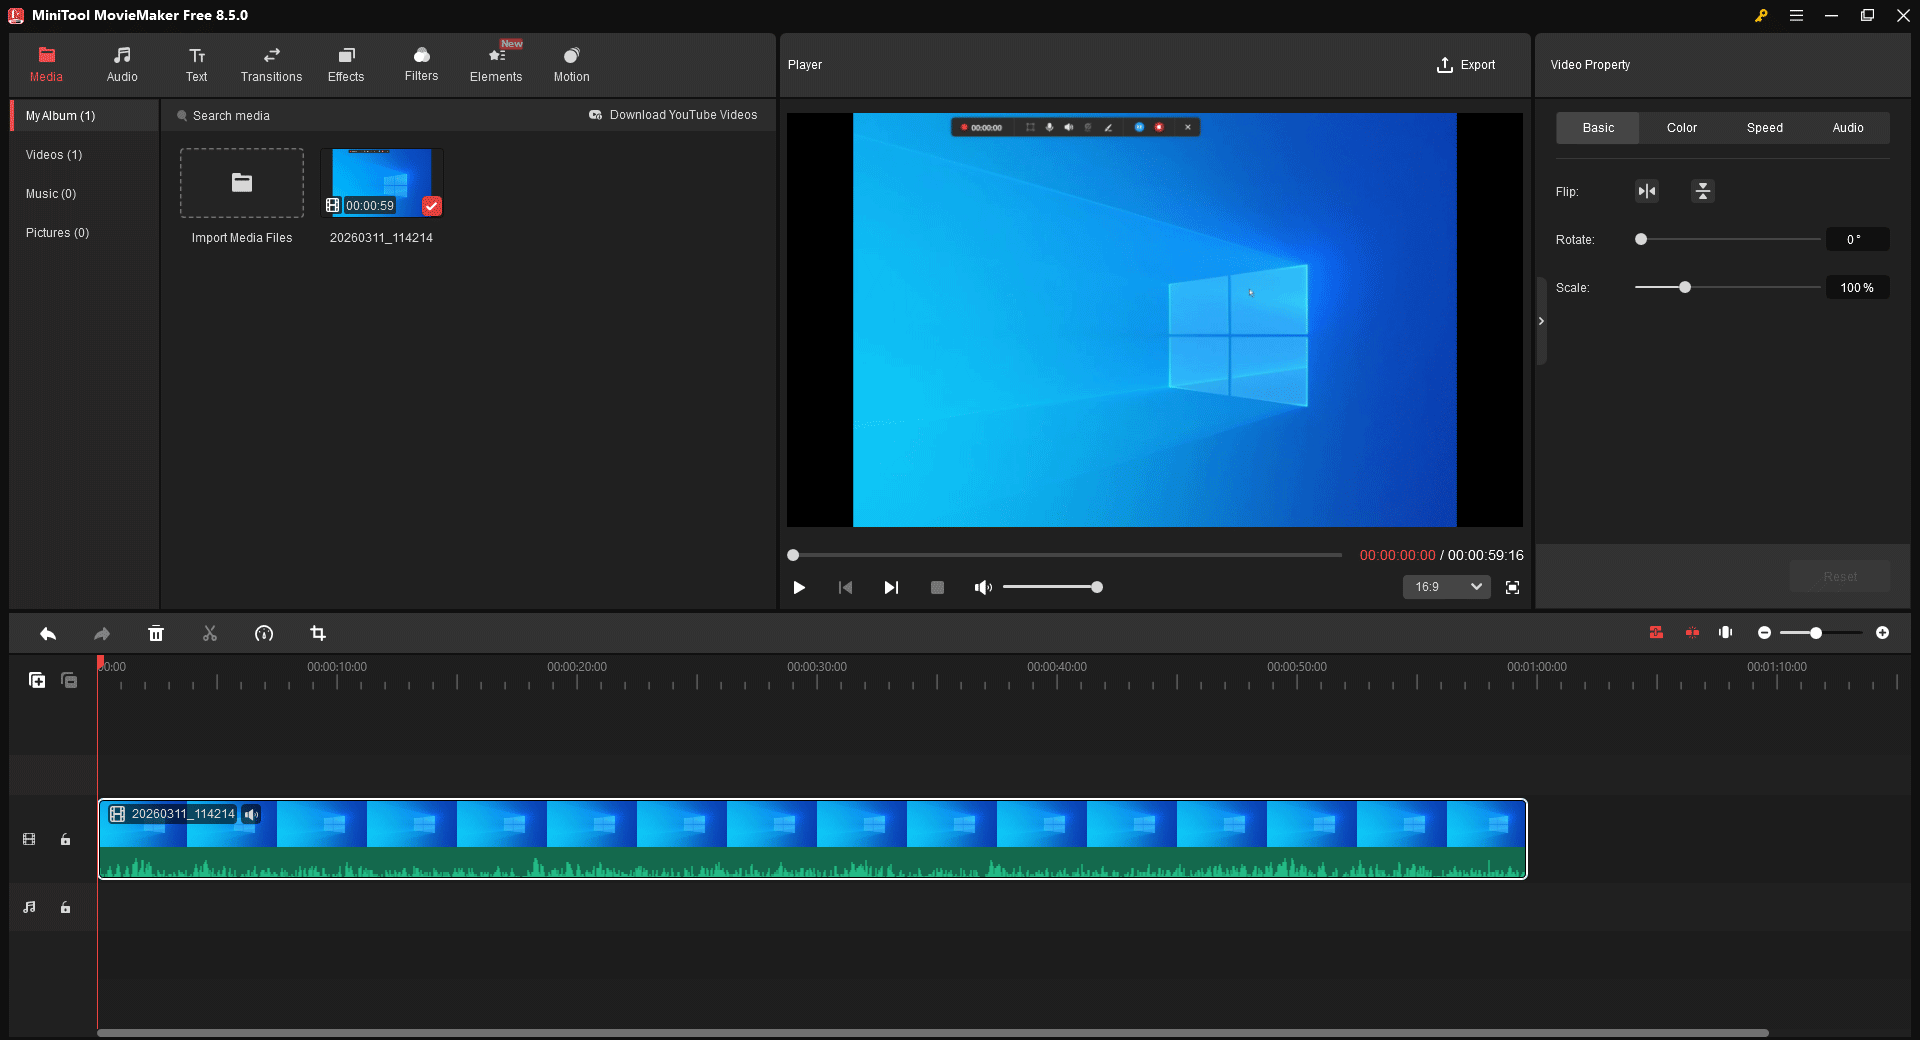The image size is (1920, 1040).
Task: Crop the timeline clip
Action: pyautogui.click(x=318, y=633)
